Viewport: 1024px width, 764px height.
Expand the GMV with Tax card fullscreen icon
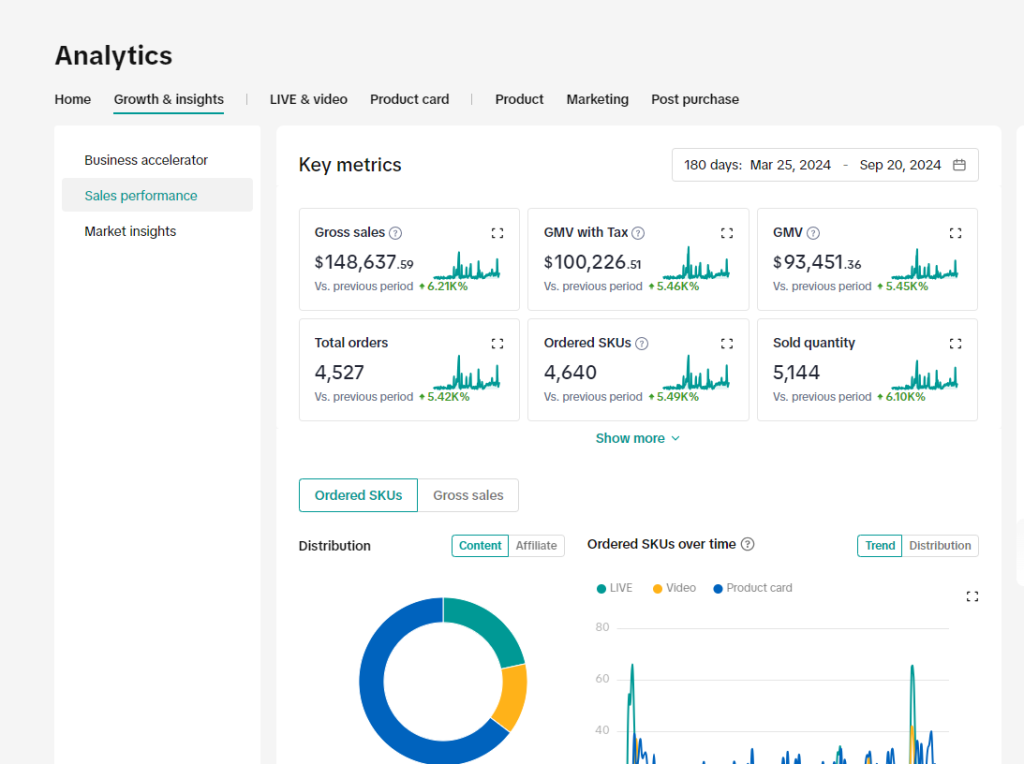click(x=727, y=233)
